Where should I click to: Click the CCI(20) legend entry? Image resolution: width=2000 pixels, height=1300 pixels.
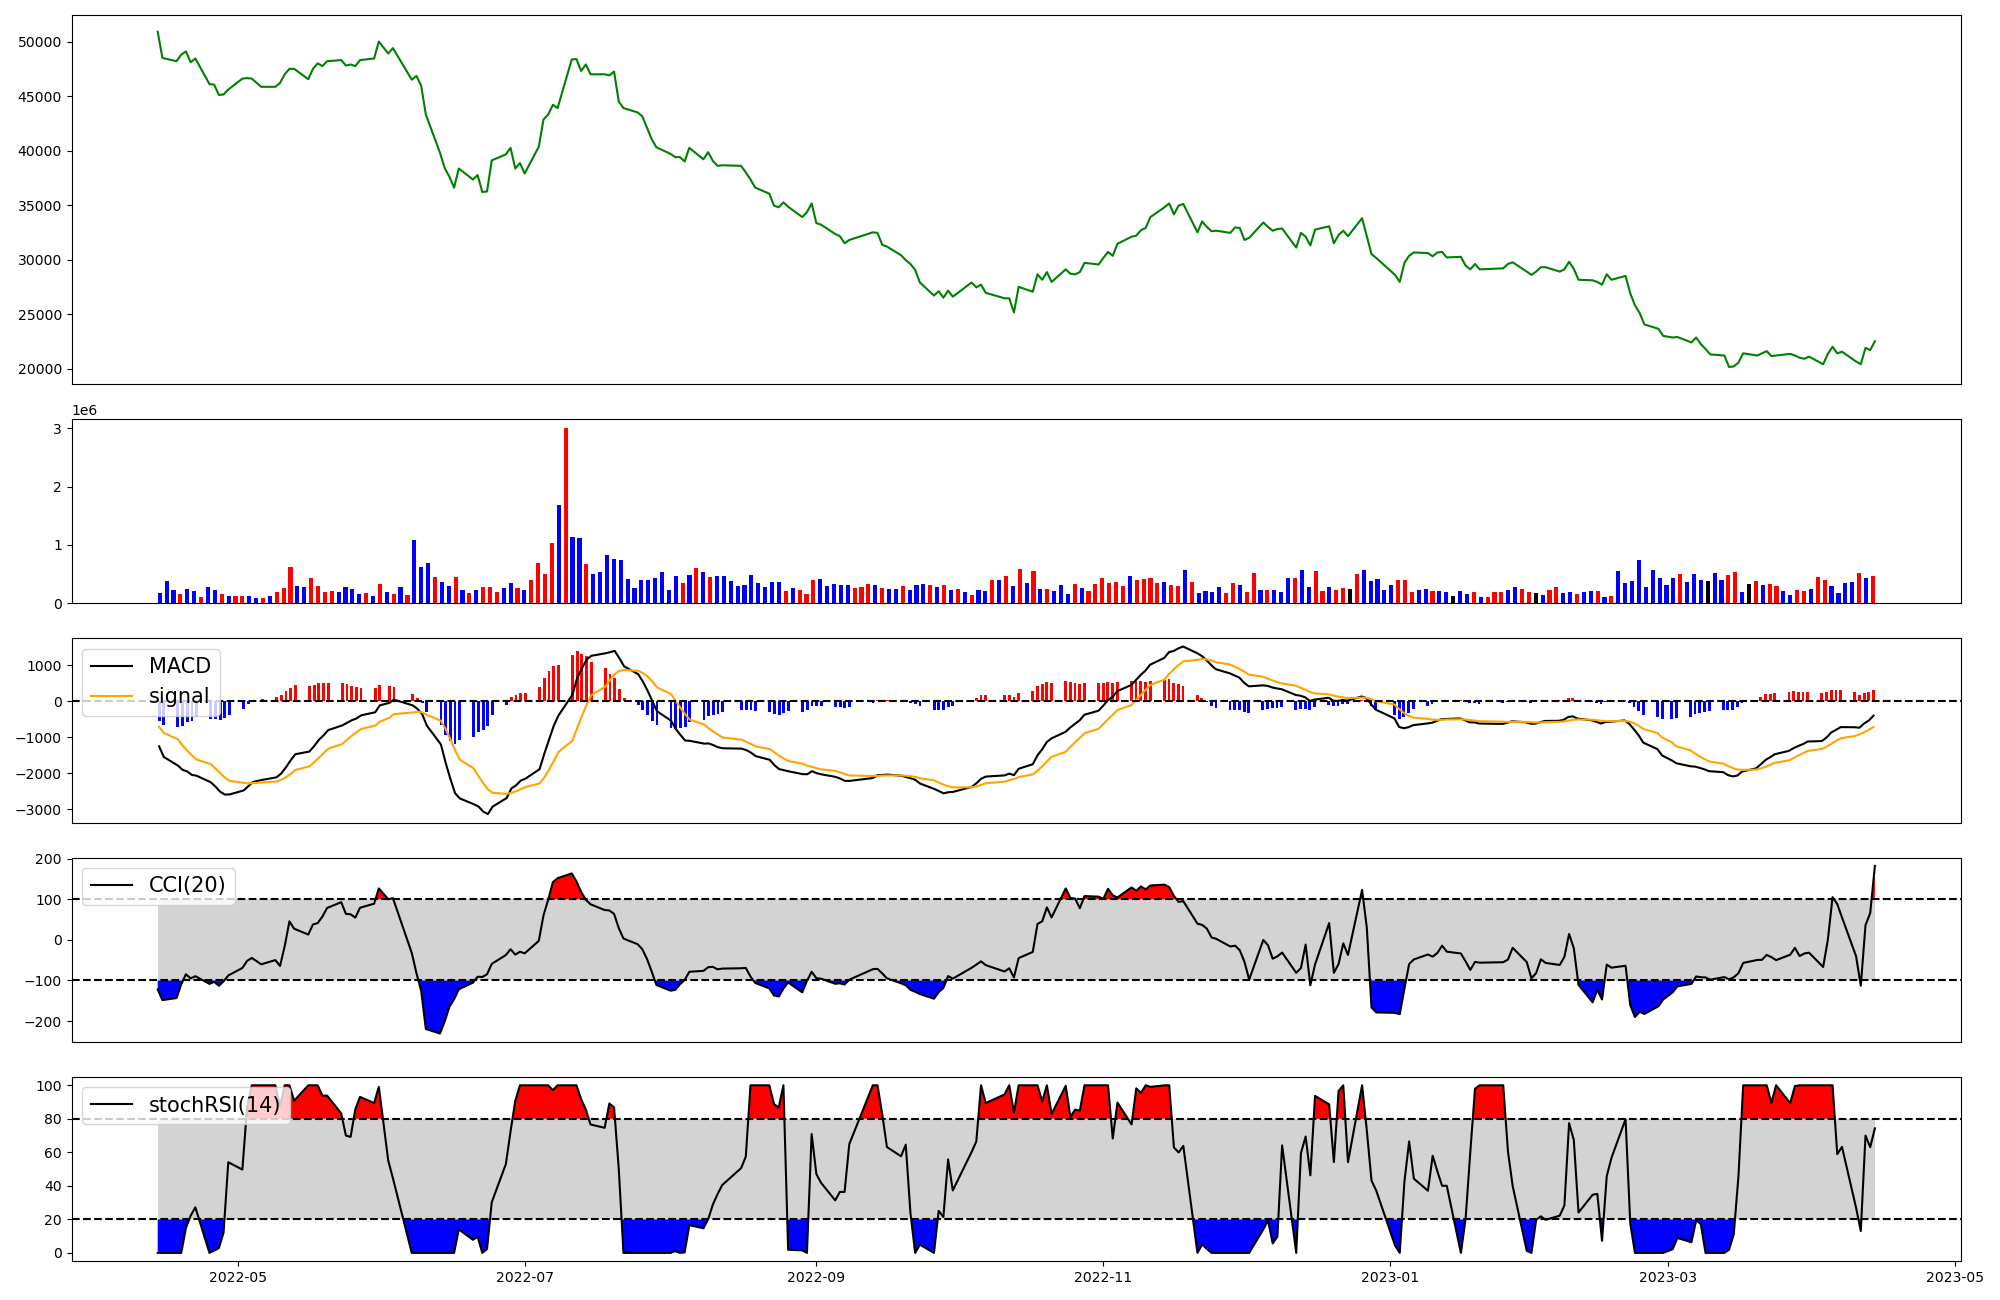[186, 885]
